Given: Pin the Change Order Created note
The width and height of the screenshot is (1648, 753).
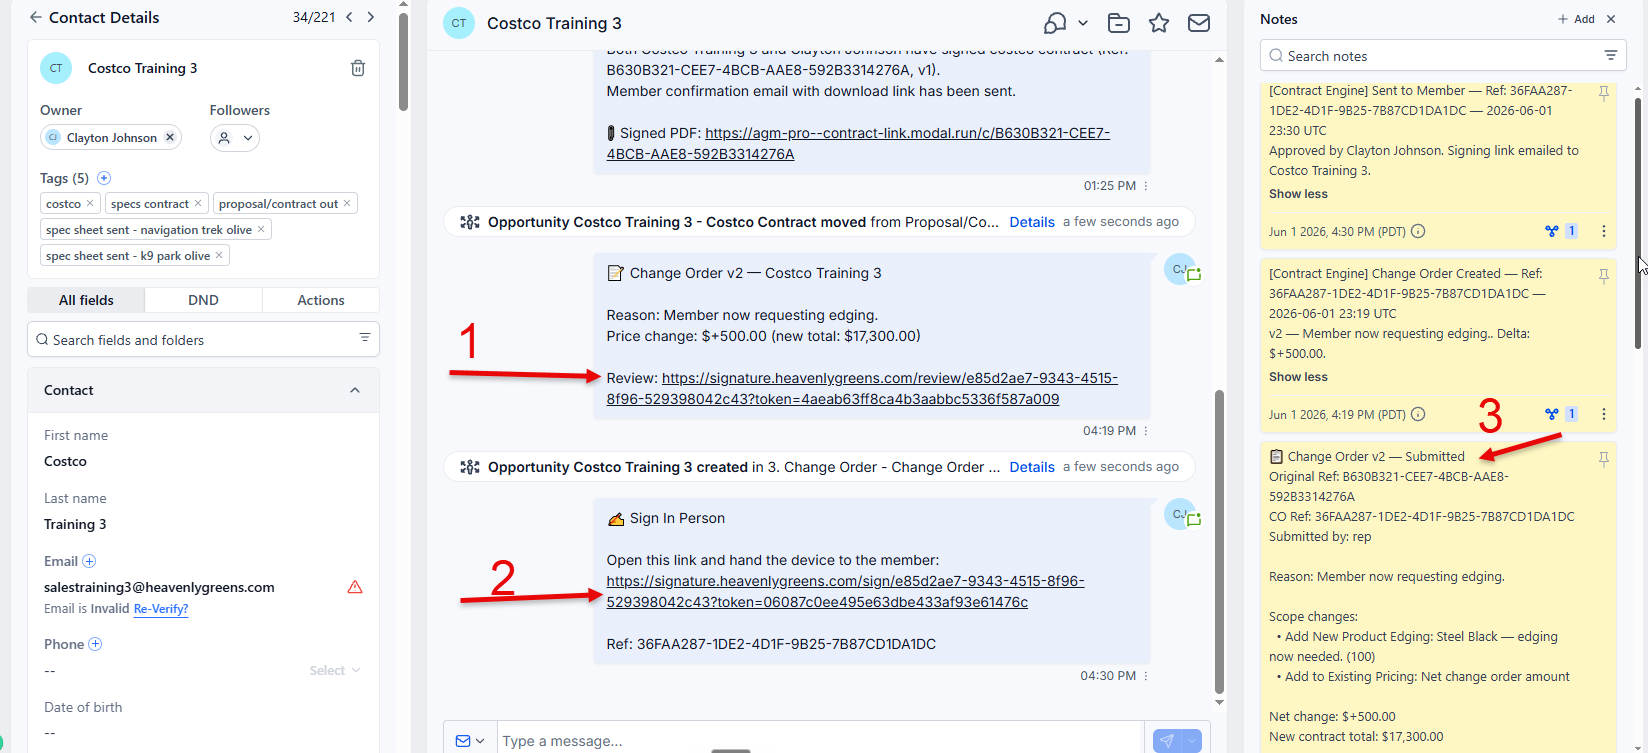Looking at the screenshot, I should click(1603, 276).
